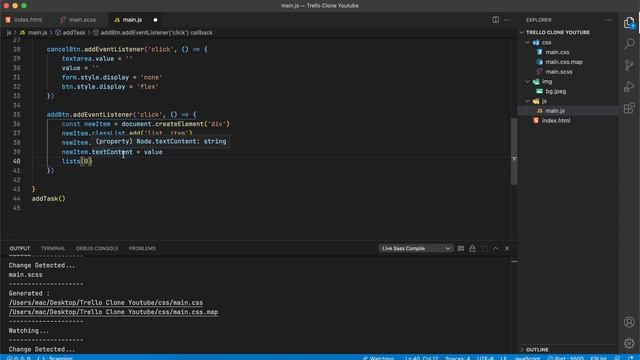The height and width of the screenshot is (360, 640).
Task: Click the editor vertical scrollbar thumb
Action: pos(514,151)
